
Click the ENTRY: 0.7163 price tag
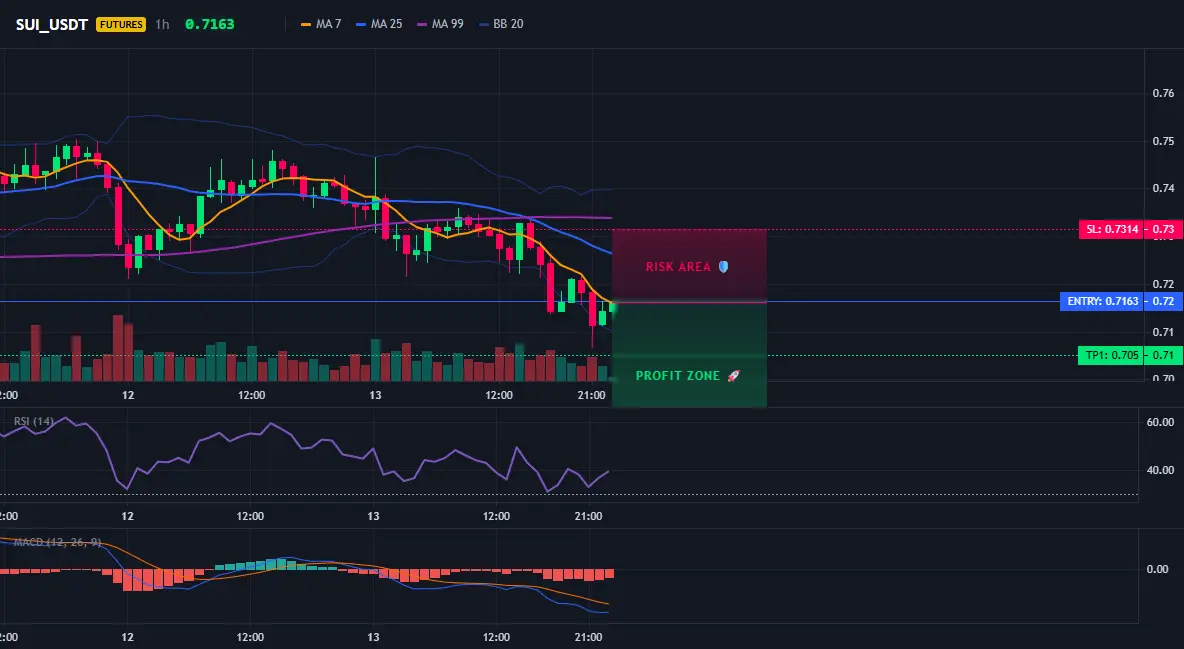[x=1101, y=301]
